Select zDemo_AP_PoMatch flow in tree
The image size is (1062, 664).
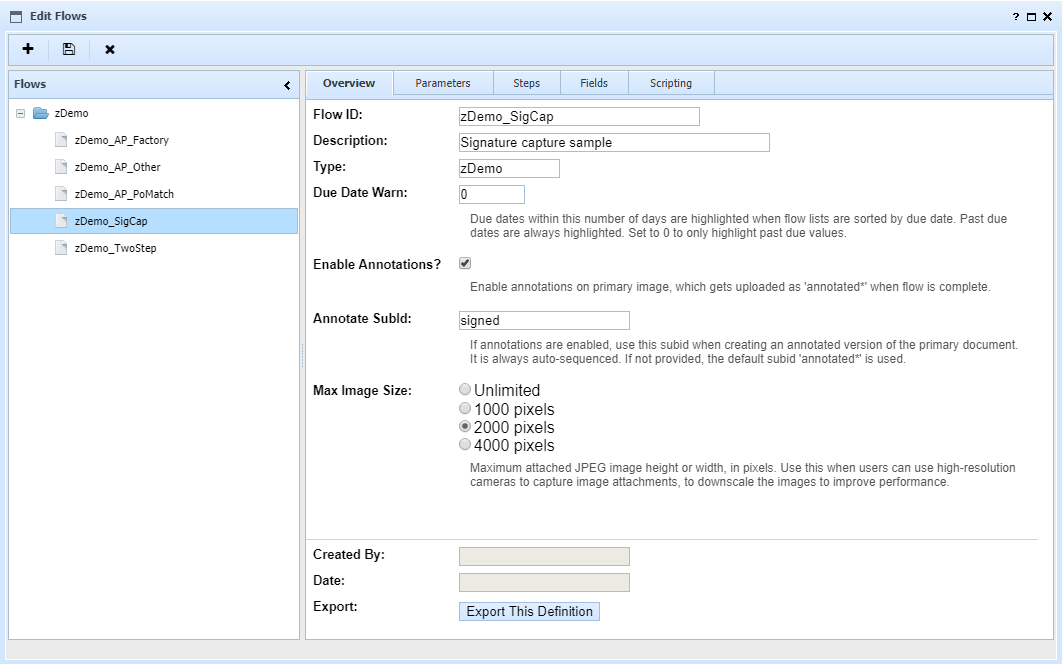click(x=124, y=194)
